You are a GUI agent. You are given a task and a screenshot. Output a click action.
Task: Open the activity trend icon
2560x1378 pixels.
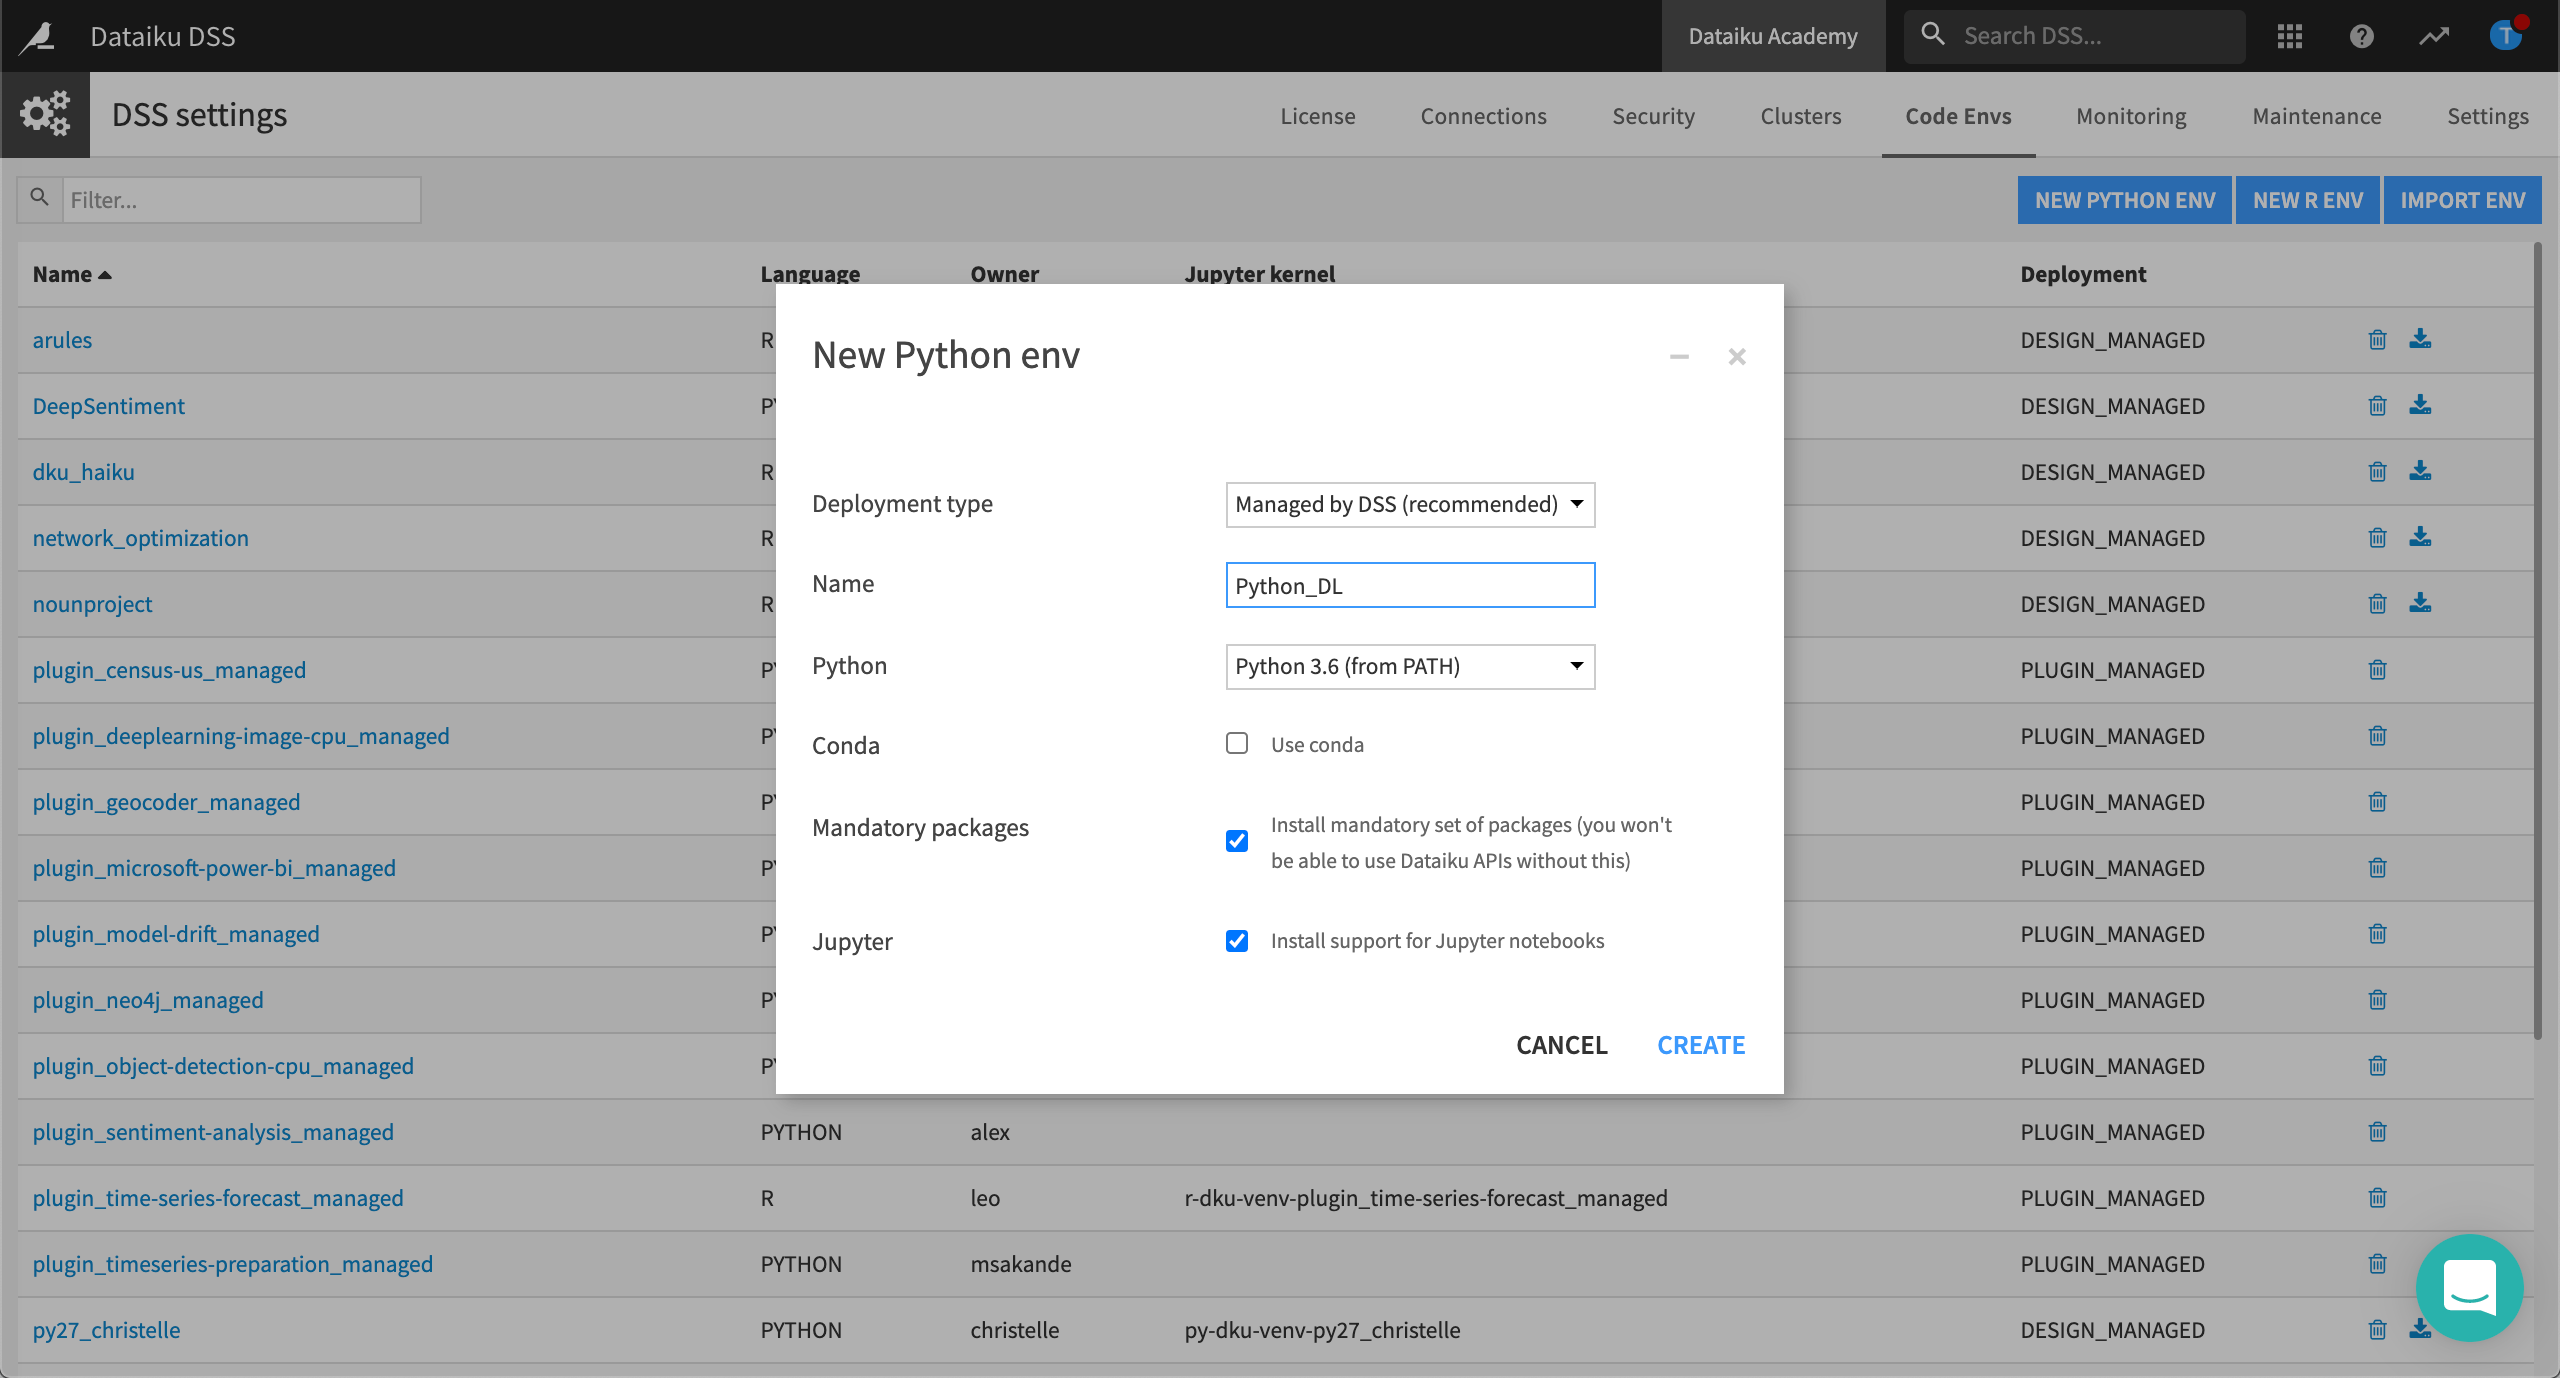pos(2434,36)
